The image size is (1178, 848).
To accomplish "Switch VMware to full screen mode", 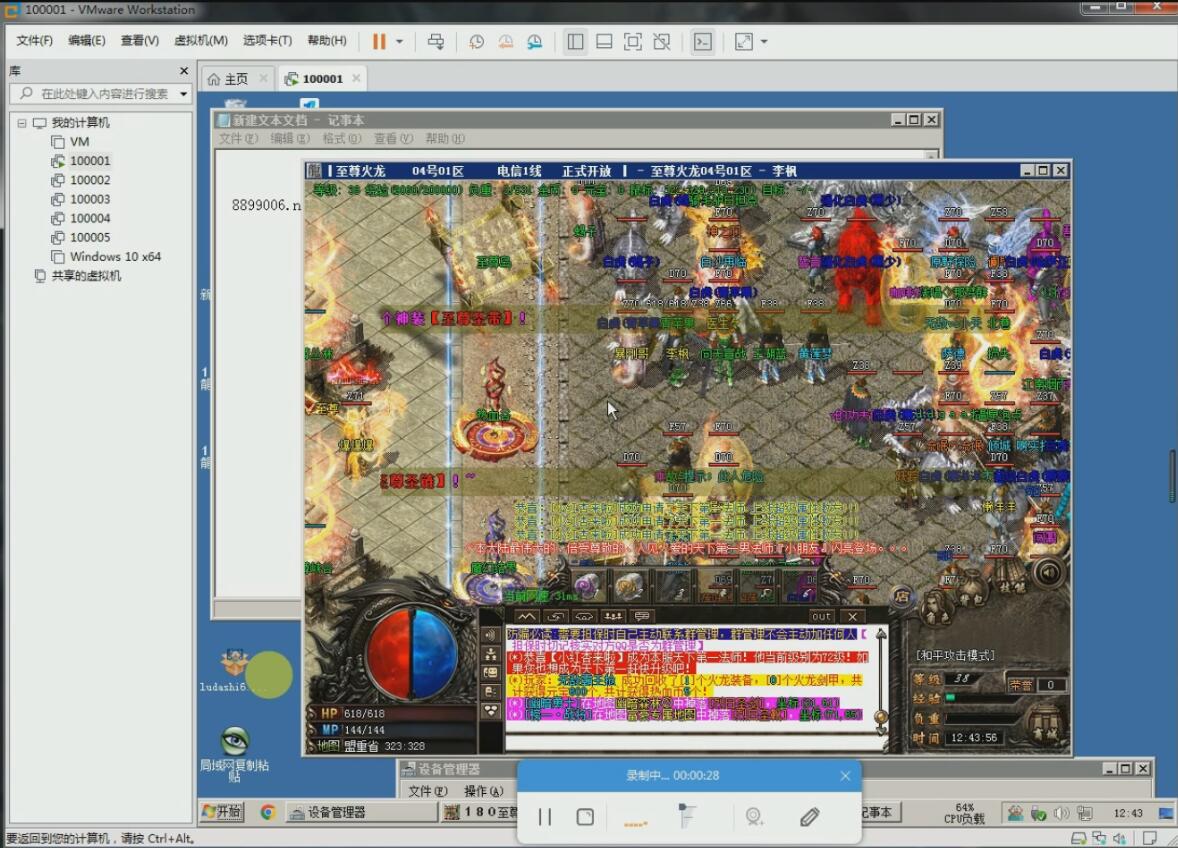I will (633, 41).
